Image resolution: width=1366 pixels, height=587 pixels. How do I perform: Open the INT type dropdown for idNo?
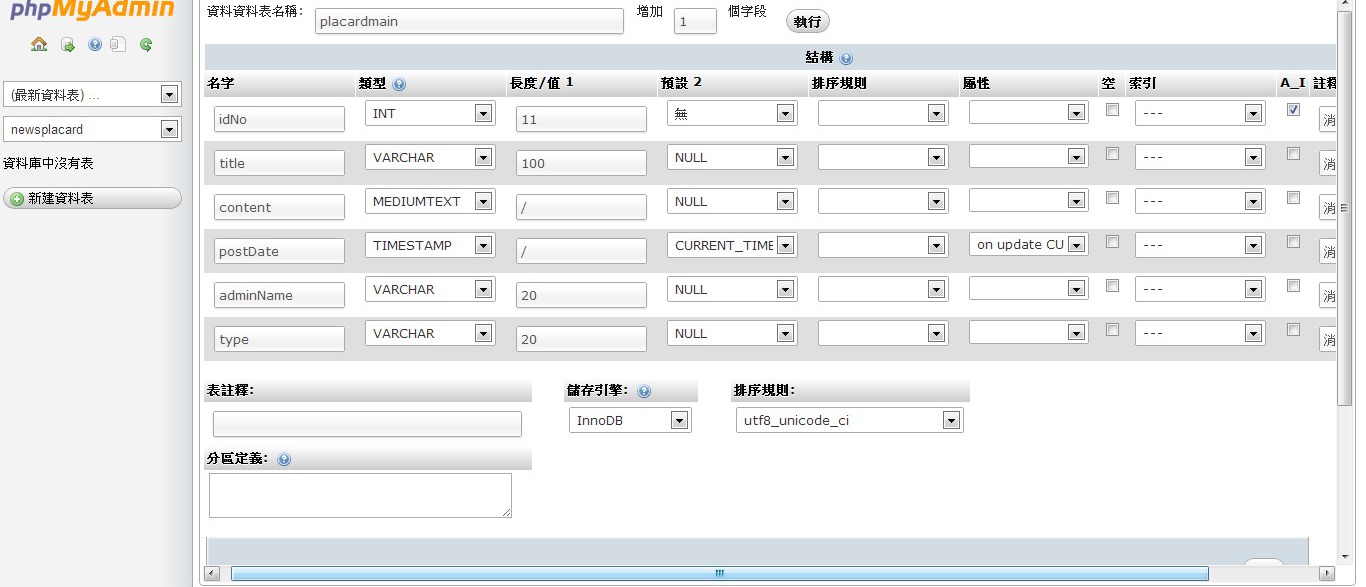click(430, 113)
